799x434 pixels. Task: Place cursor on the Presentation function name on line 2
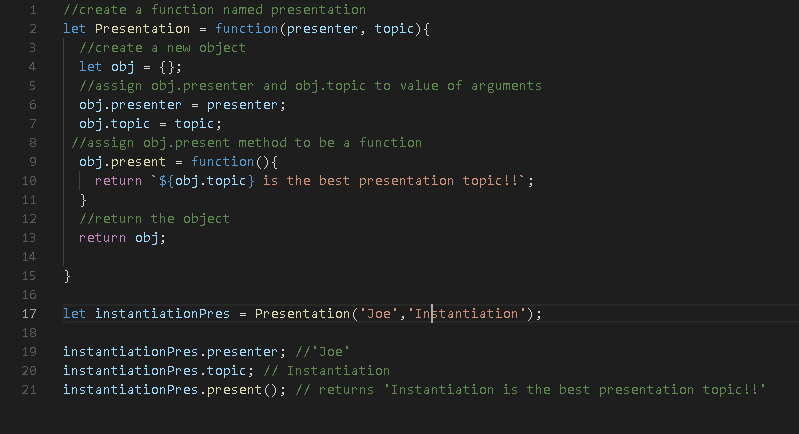coord(142,29)
